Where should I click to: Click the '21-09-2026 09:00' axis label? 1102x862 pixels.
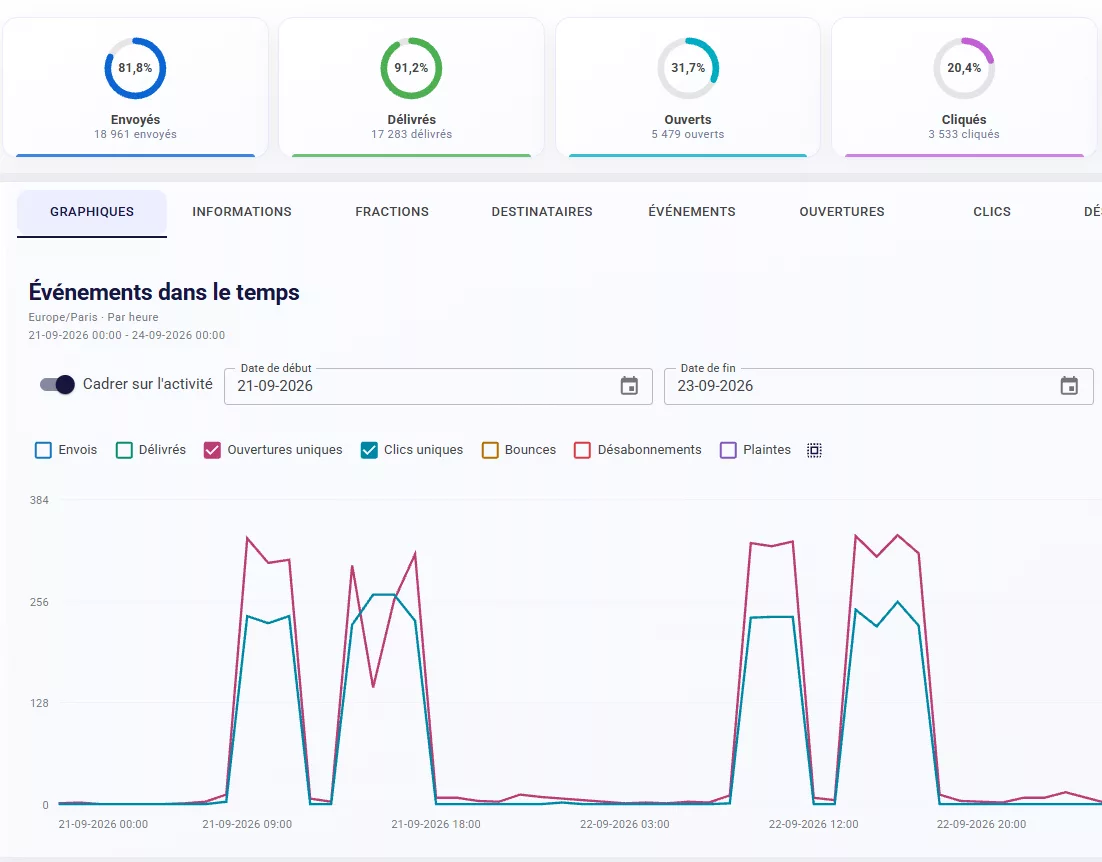[247, 824]
